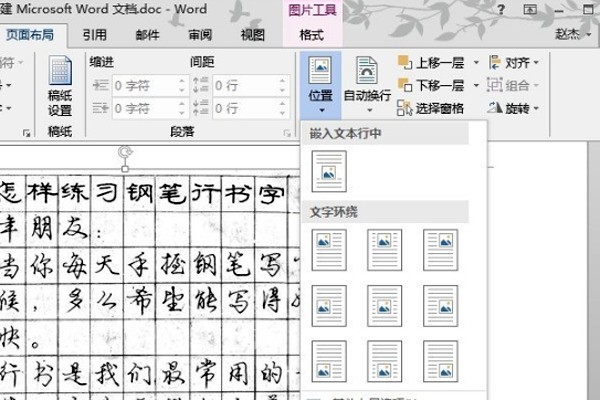Collapse the 位置 position dropdown
Screen dimensions: 600x400
coord(320,87)
